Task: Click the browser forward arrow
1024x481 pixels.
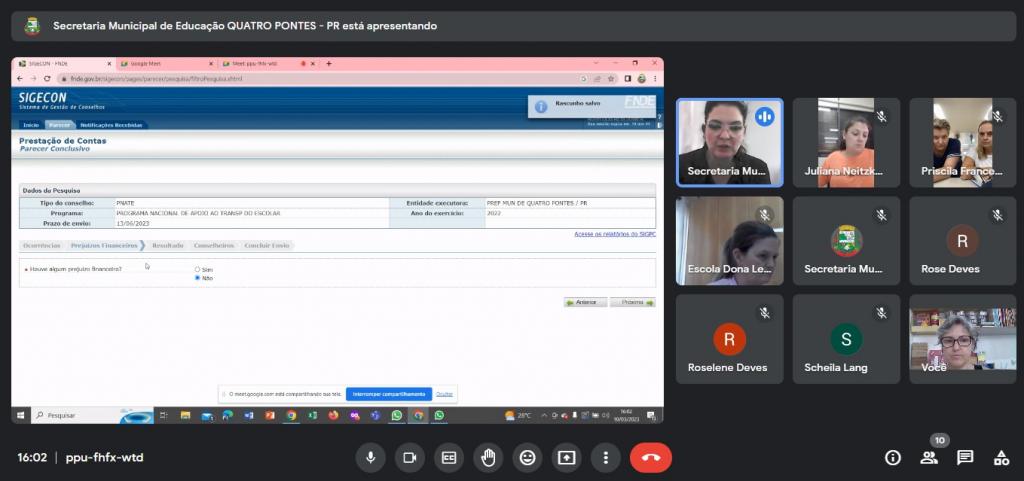Action: click(33, 78)
